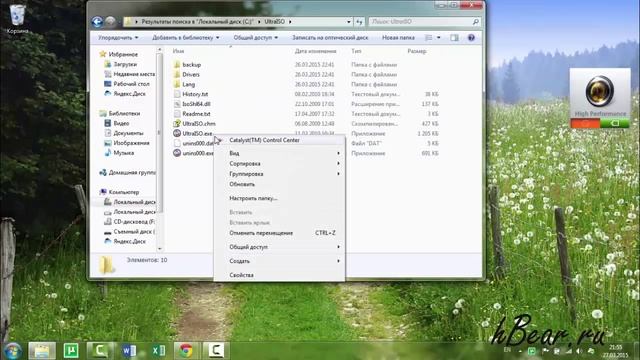Click the High Performance gadget speaker icon
The height and width of the screenshot is (360, 640).
(x=599, y=91)
